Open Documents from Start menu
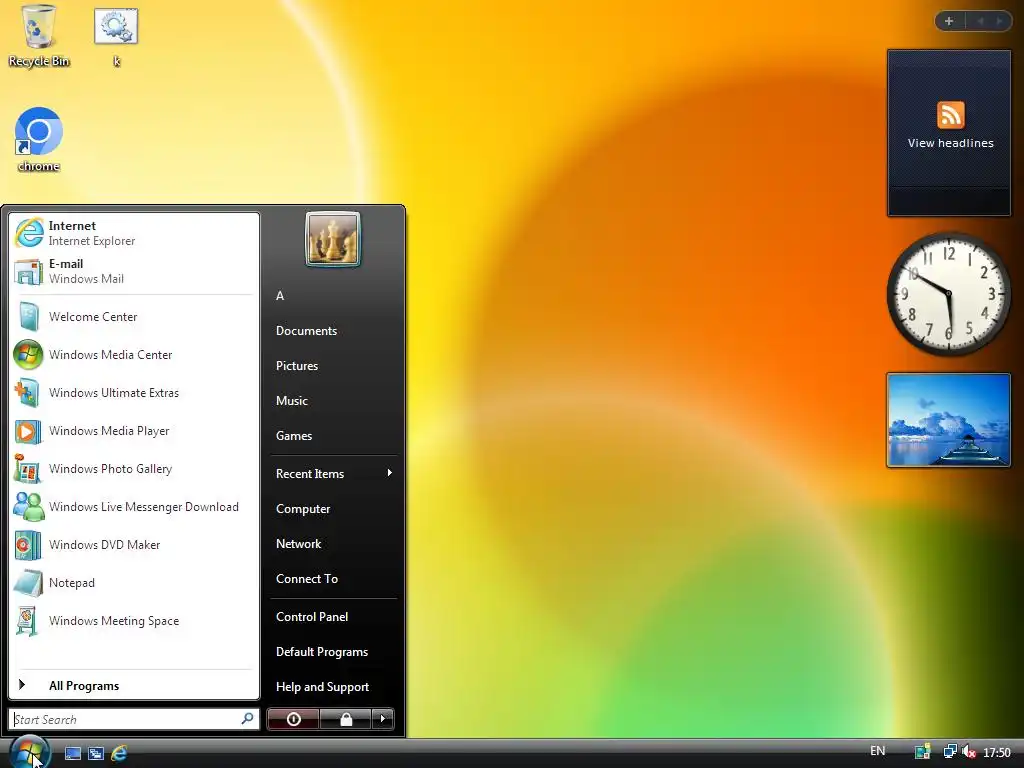Screen dimensions: 1024x768 click(333, 330)
